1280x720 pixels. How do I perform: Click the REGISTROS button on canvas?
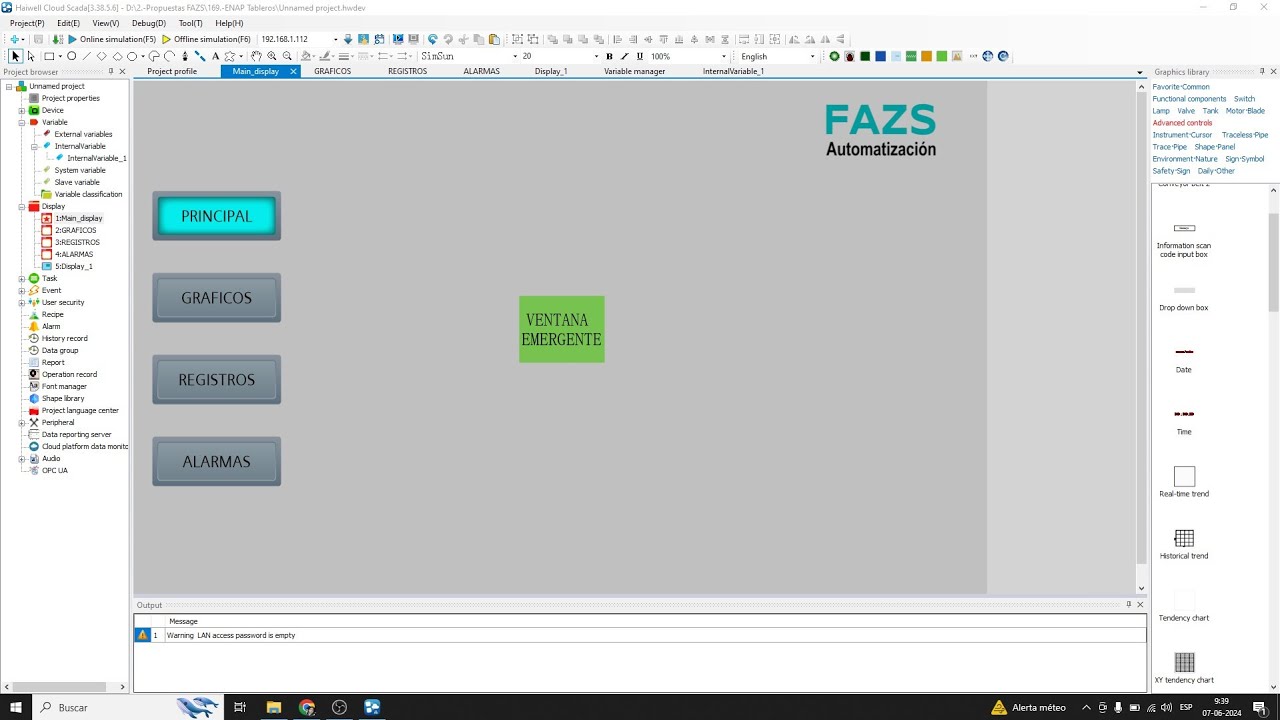(x=216, y=380)
